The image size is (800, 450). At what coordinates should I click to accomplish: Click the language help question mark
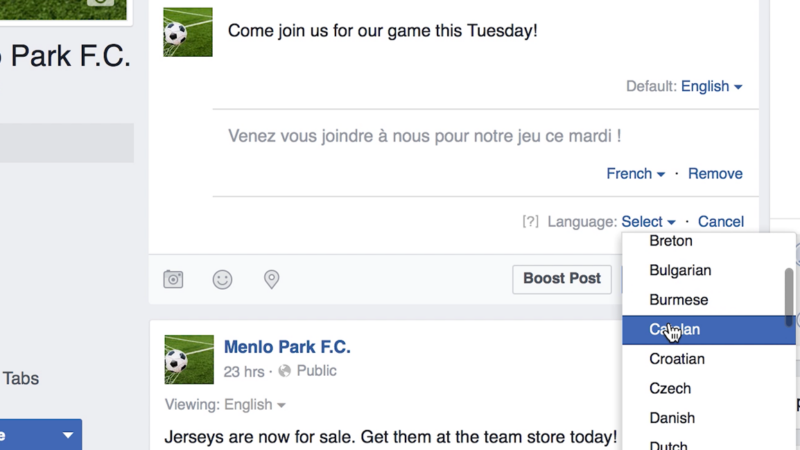pyautogui.click(x=530, y=222)
